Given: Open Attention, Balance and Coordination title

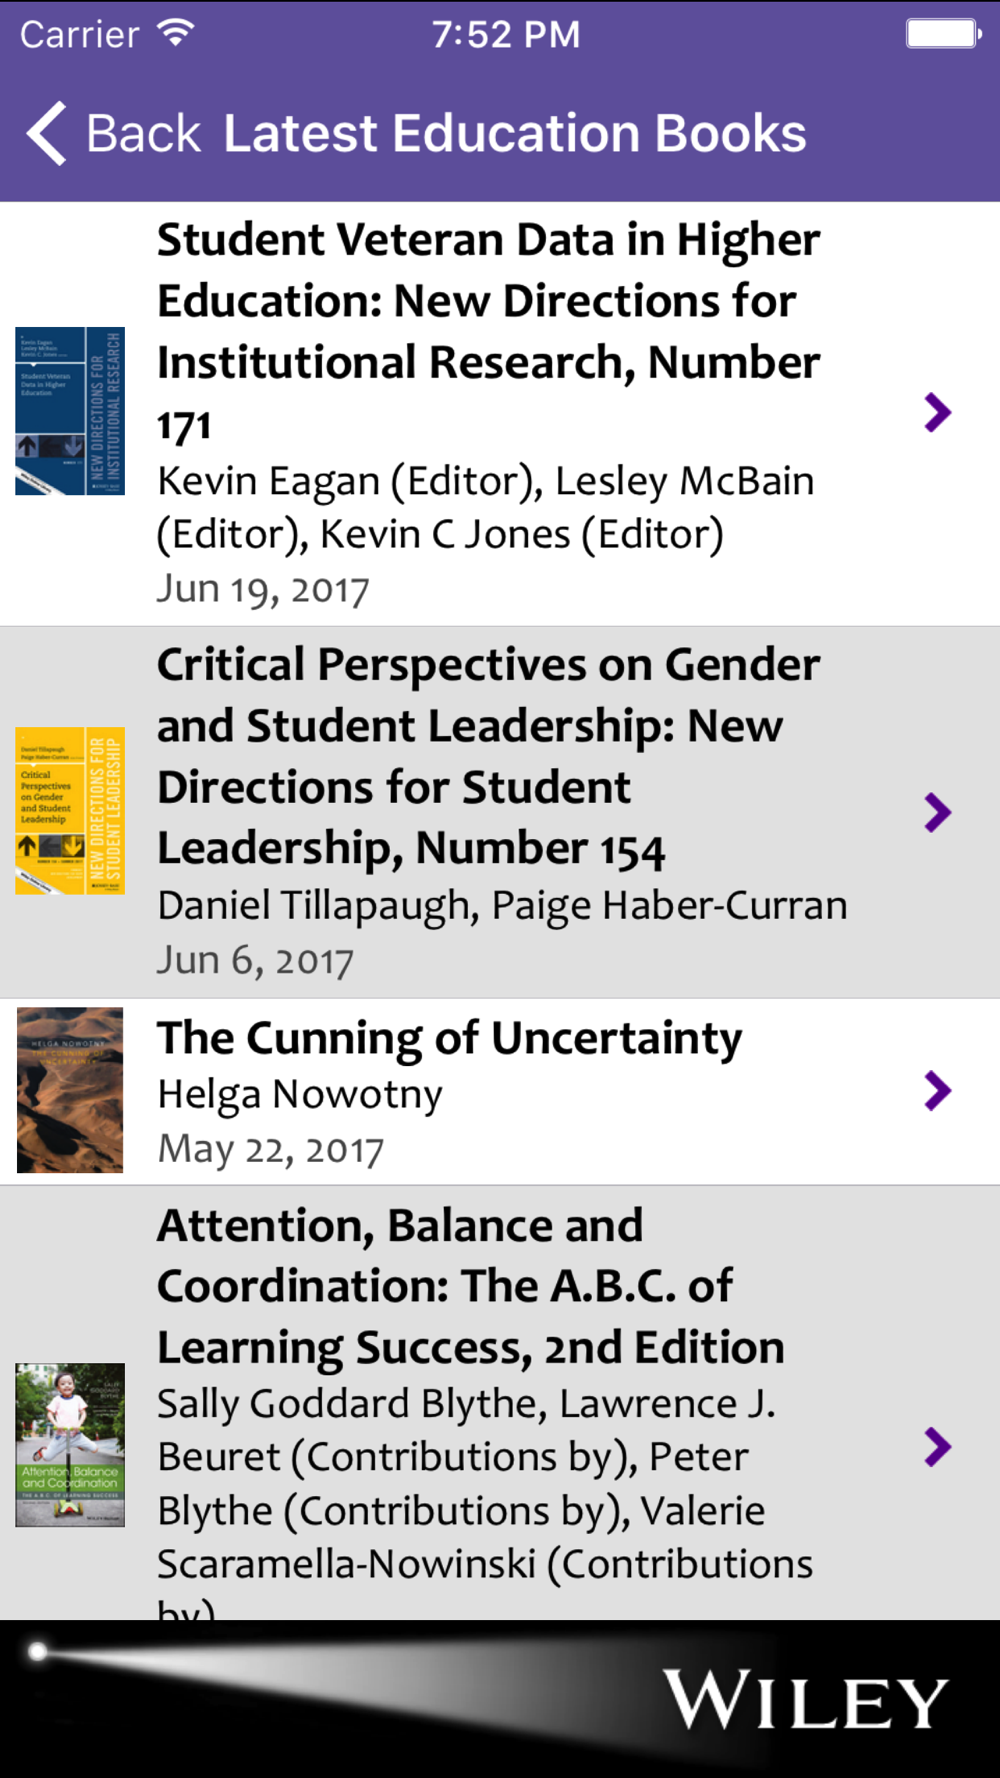Looking at the screenshot, I should (x=471, y=1286).
